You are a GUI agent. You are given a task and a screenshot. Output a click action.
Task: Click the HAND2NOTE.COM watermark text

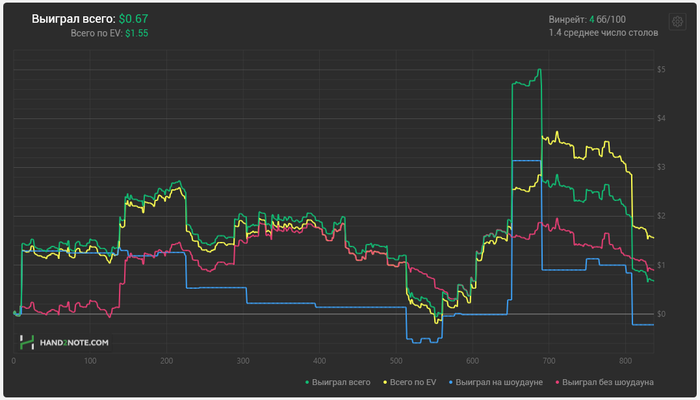point(74,343)
